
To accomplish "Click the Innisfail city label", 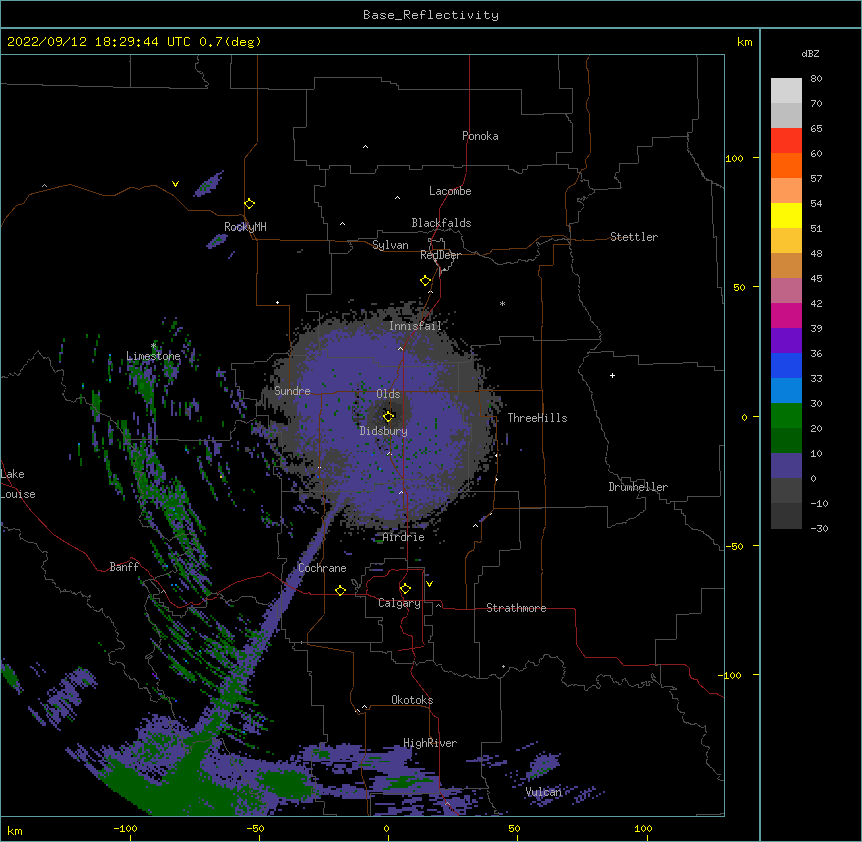I will 416,326.
